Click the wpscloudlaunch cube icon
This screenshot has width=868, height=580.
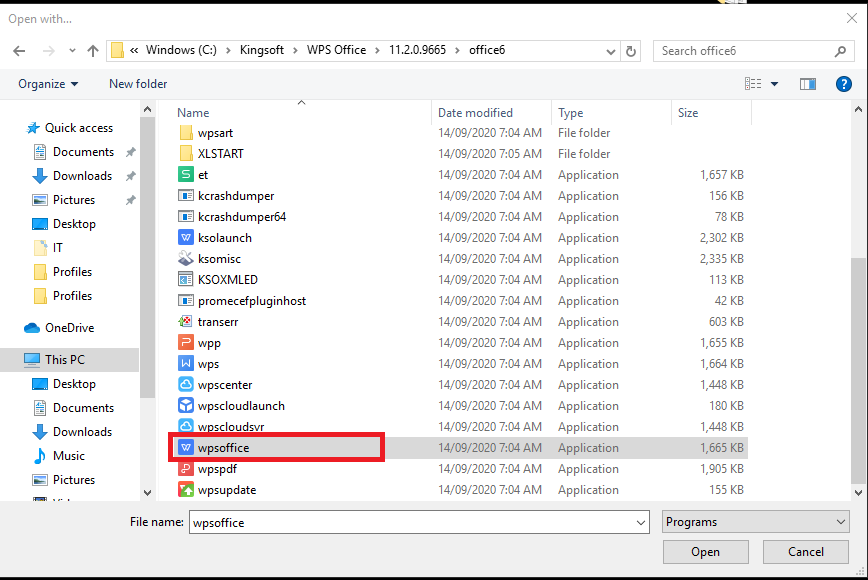pos(186,405)
